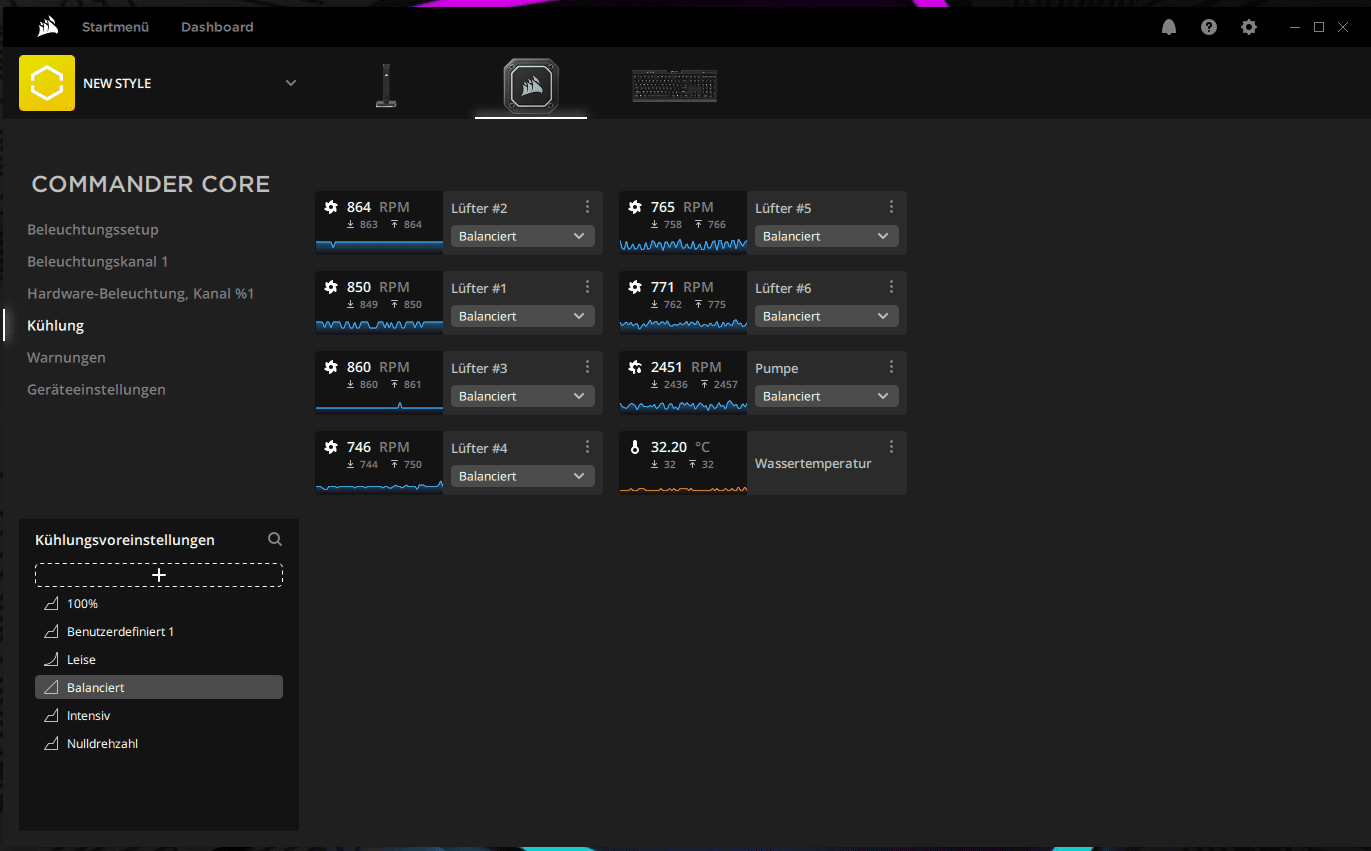Viewport: 1371px width, 851px height.
Task: Open Hardware-Beleuchtung, Kanal %1 section
Action: [141, 293]
